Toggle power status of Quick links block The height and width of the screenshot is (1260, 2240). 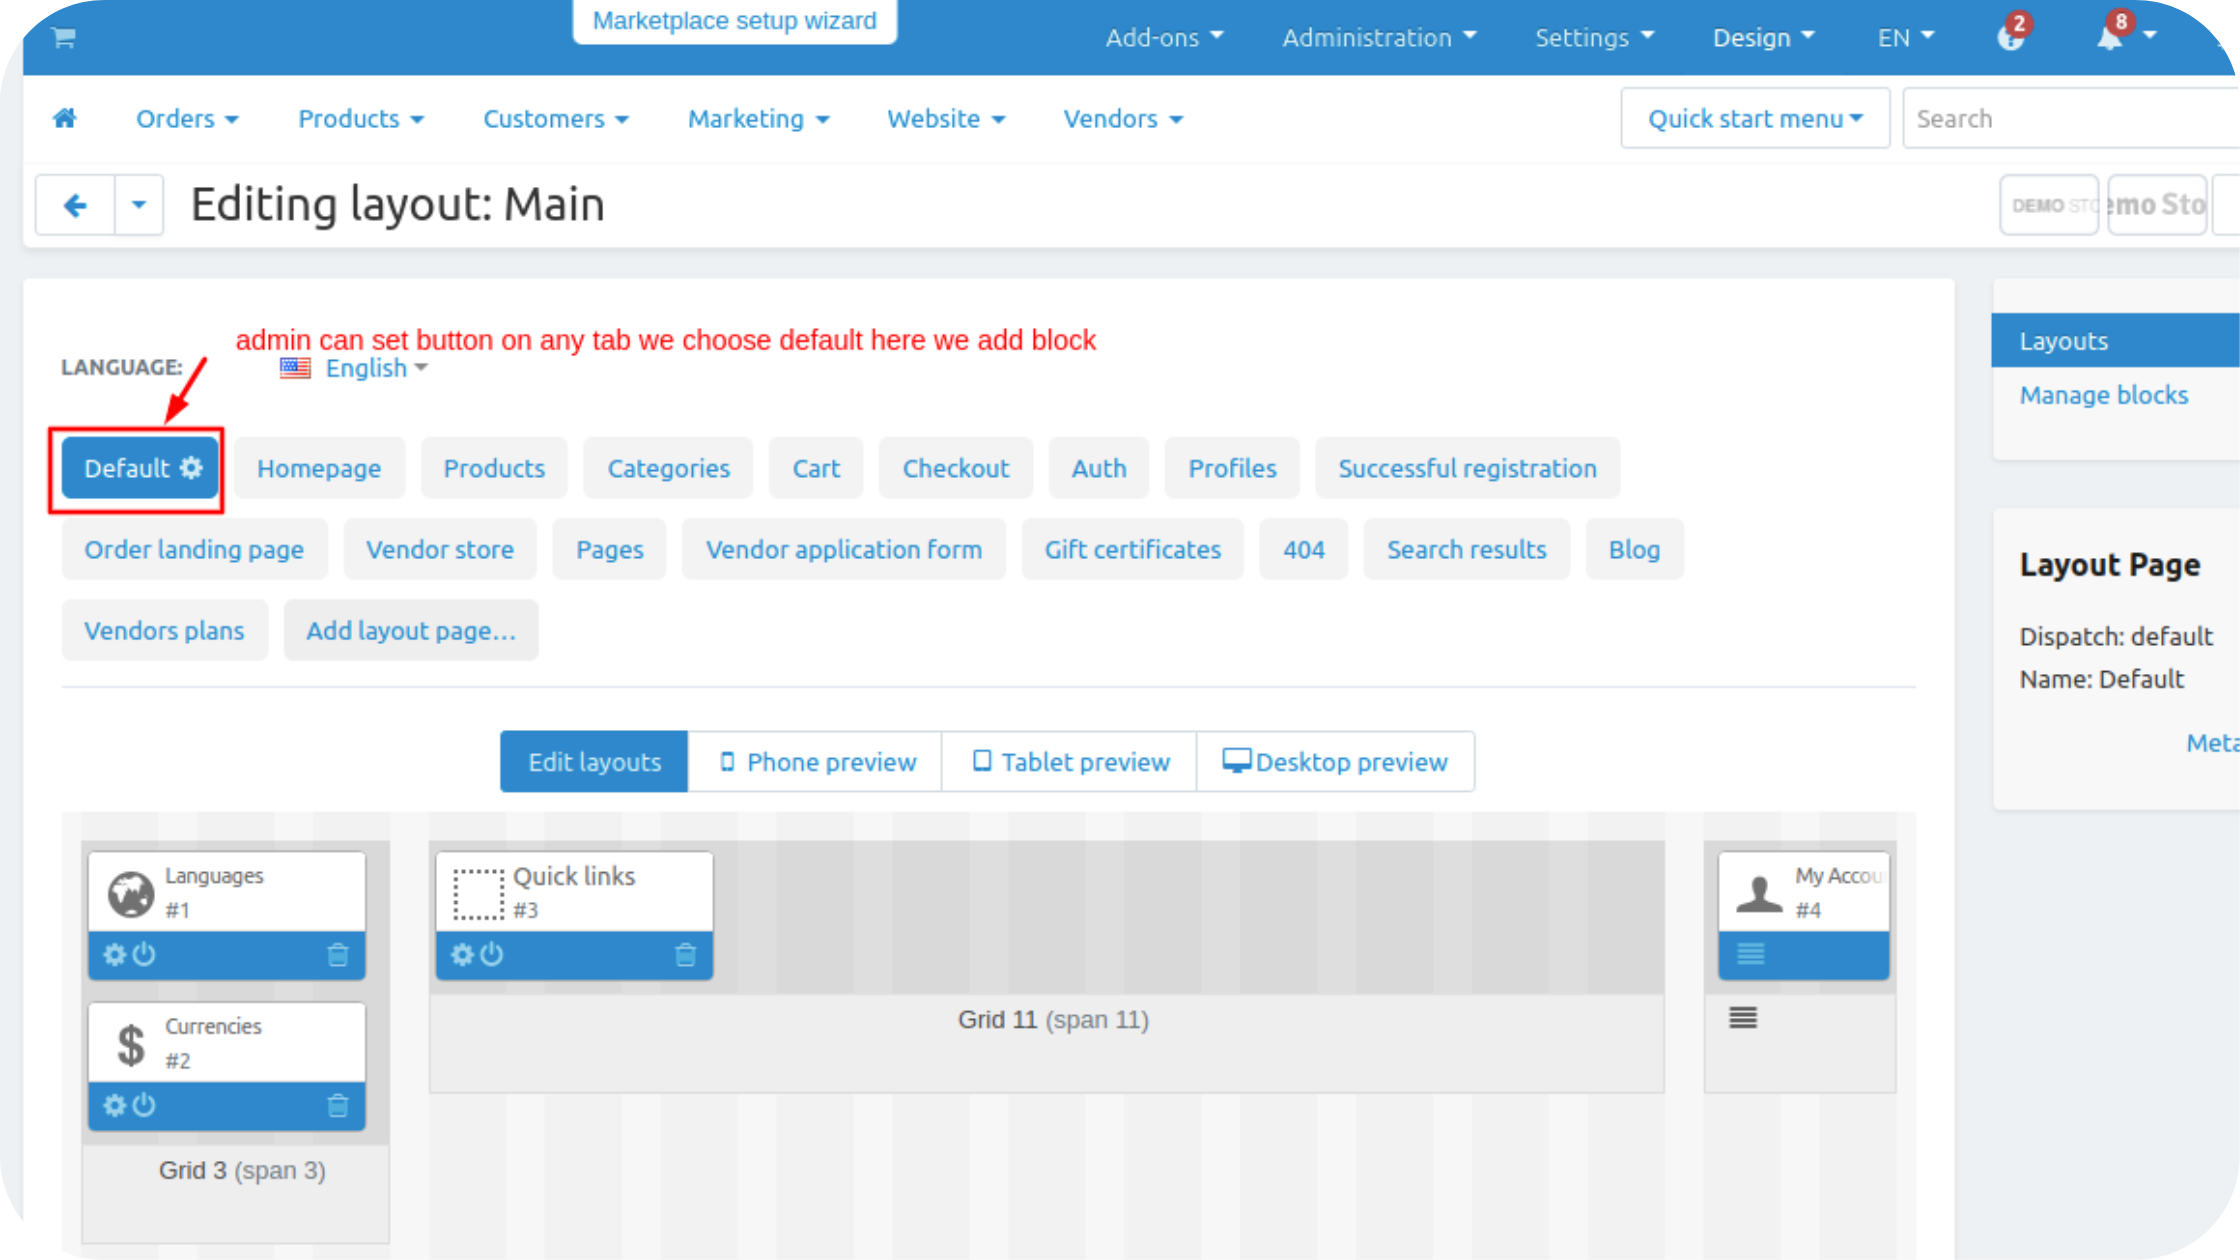[492, 955]
